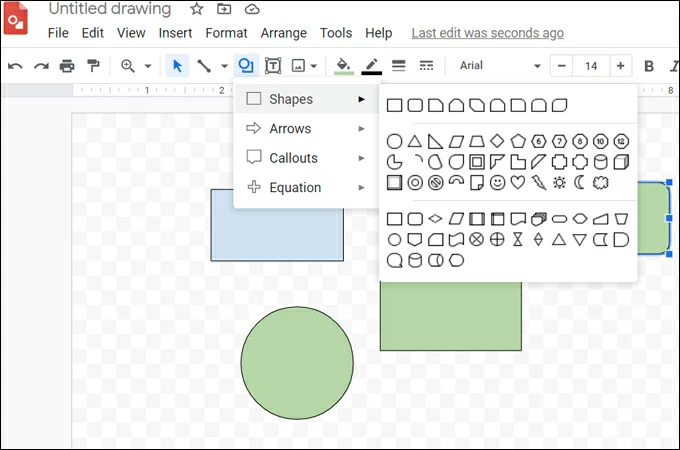680x450 pixels.
Task: Pick the sun shape
Action: click(559, 183)
